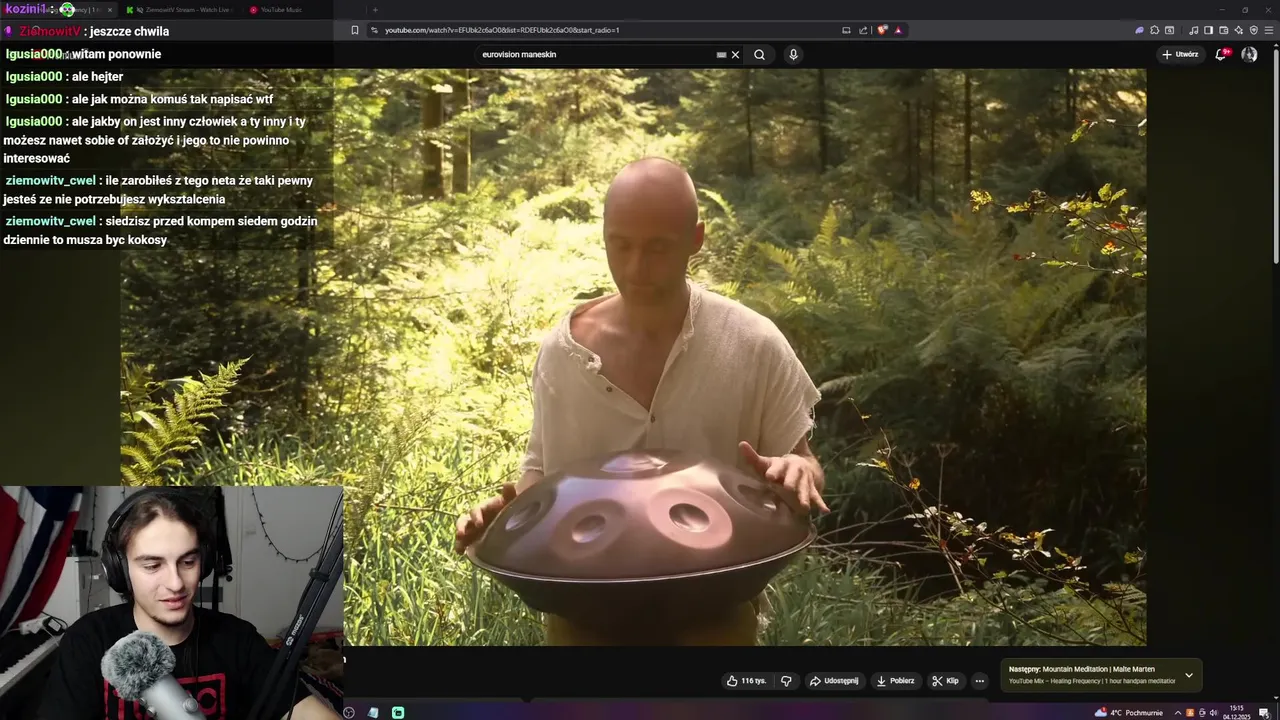The width and height of the screenshot is (1280, 720).
Task: Open the YouTube account avatar menu
Action: point(1249,54)
